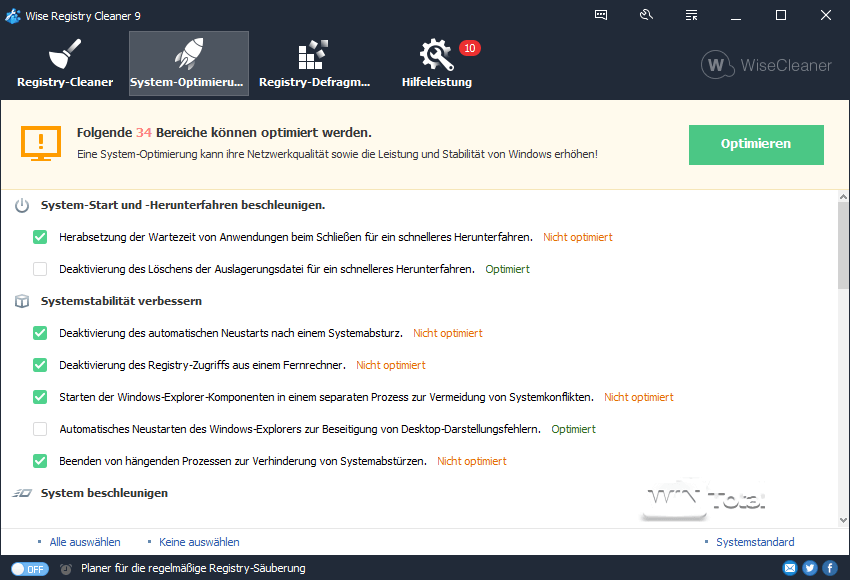Screen dimensions: 850x580
Task: Click the Folgende 34 Bereiche headline
Action: point(224,133)
